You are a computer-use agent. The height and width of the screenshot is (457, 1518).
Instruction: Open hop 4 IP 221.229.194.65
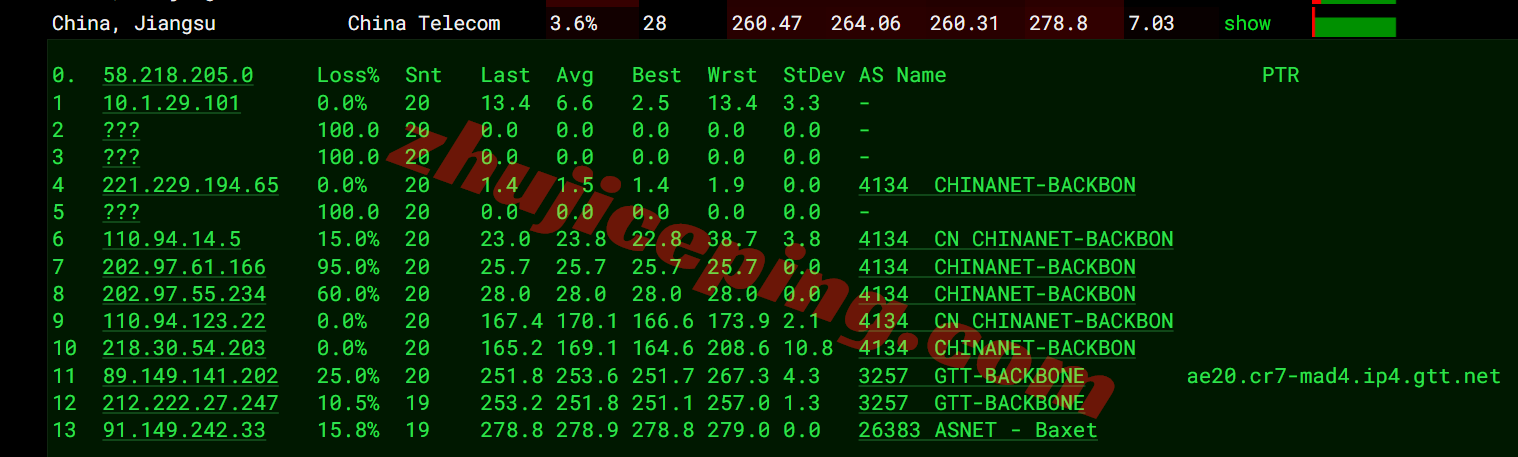(191, 185)
